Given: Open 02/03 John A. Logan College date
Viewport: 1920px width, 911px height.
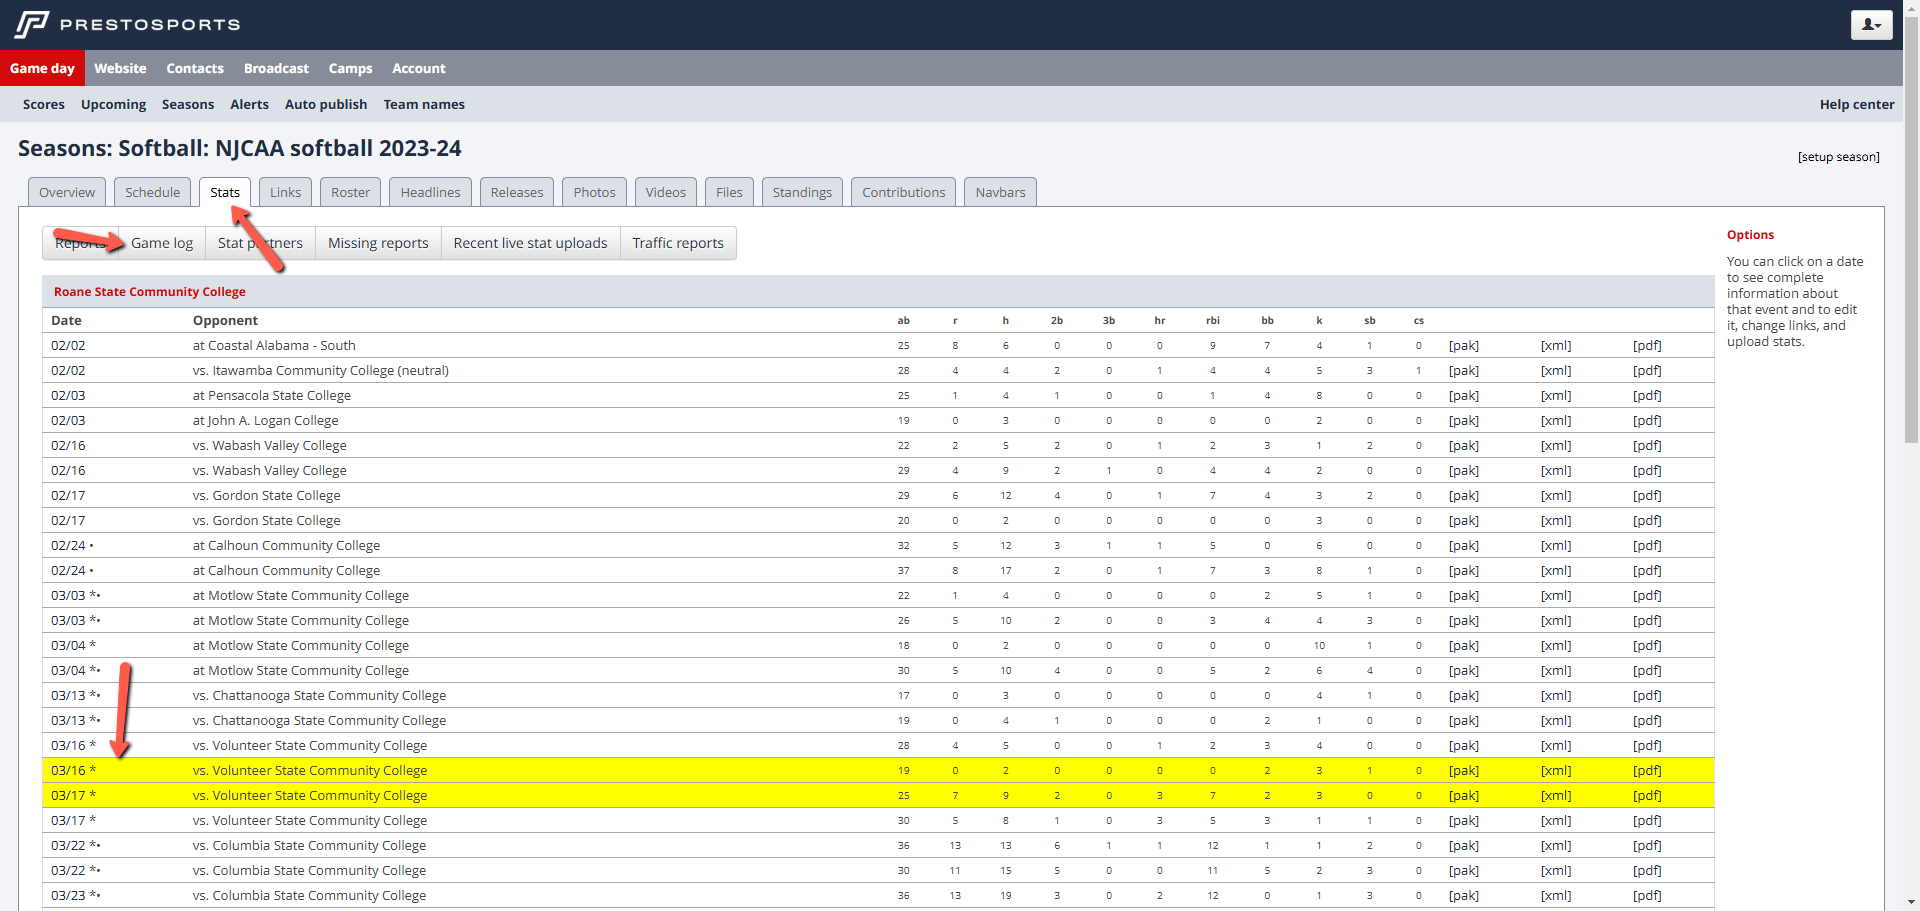Looking at the screenshot, I should point(68,420).
